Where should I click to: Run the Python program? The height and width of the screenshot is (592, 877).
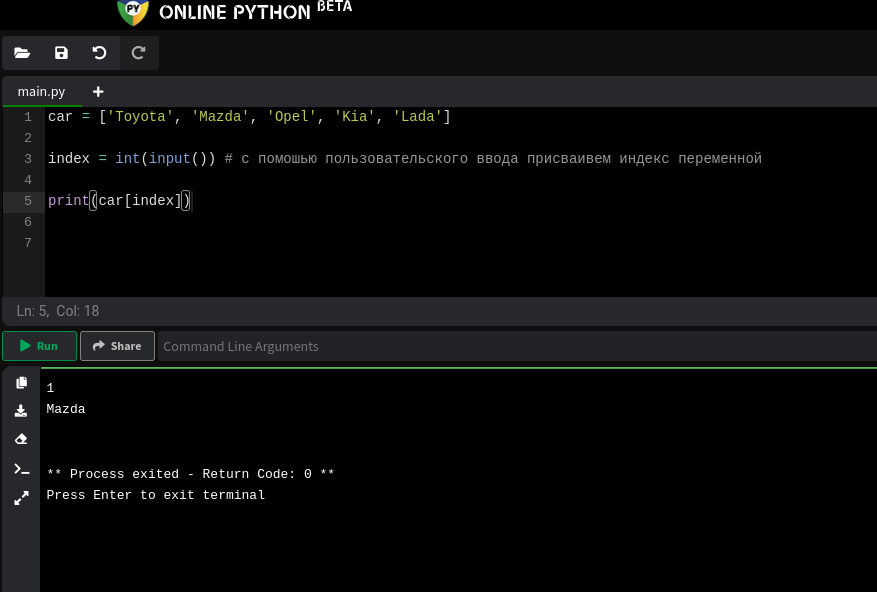click(x=39, y=346)
